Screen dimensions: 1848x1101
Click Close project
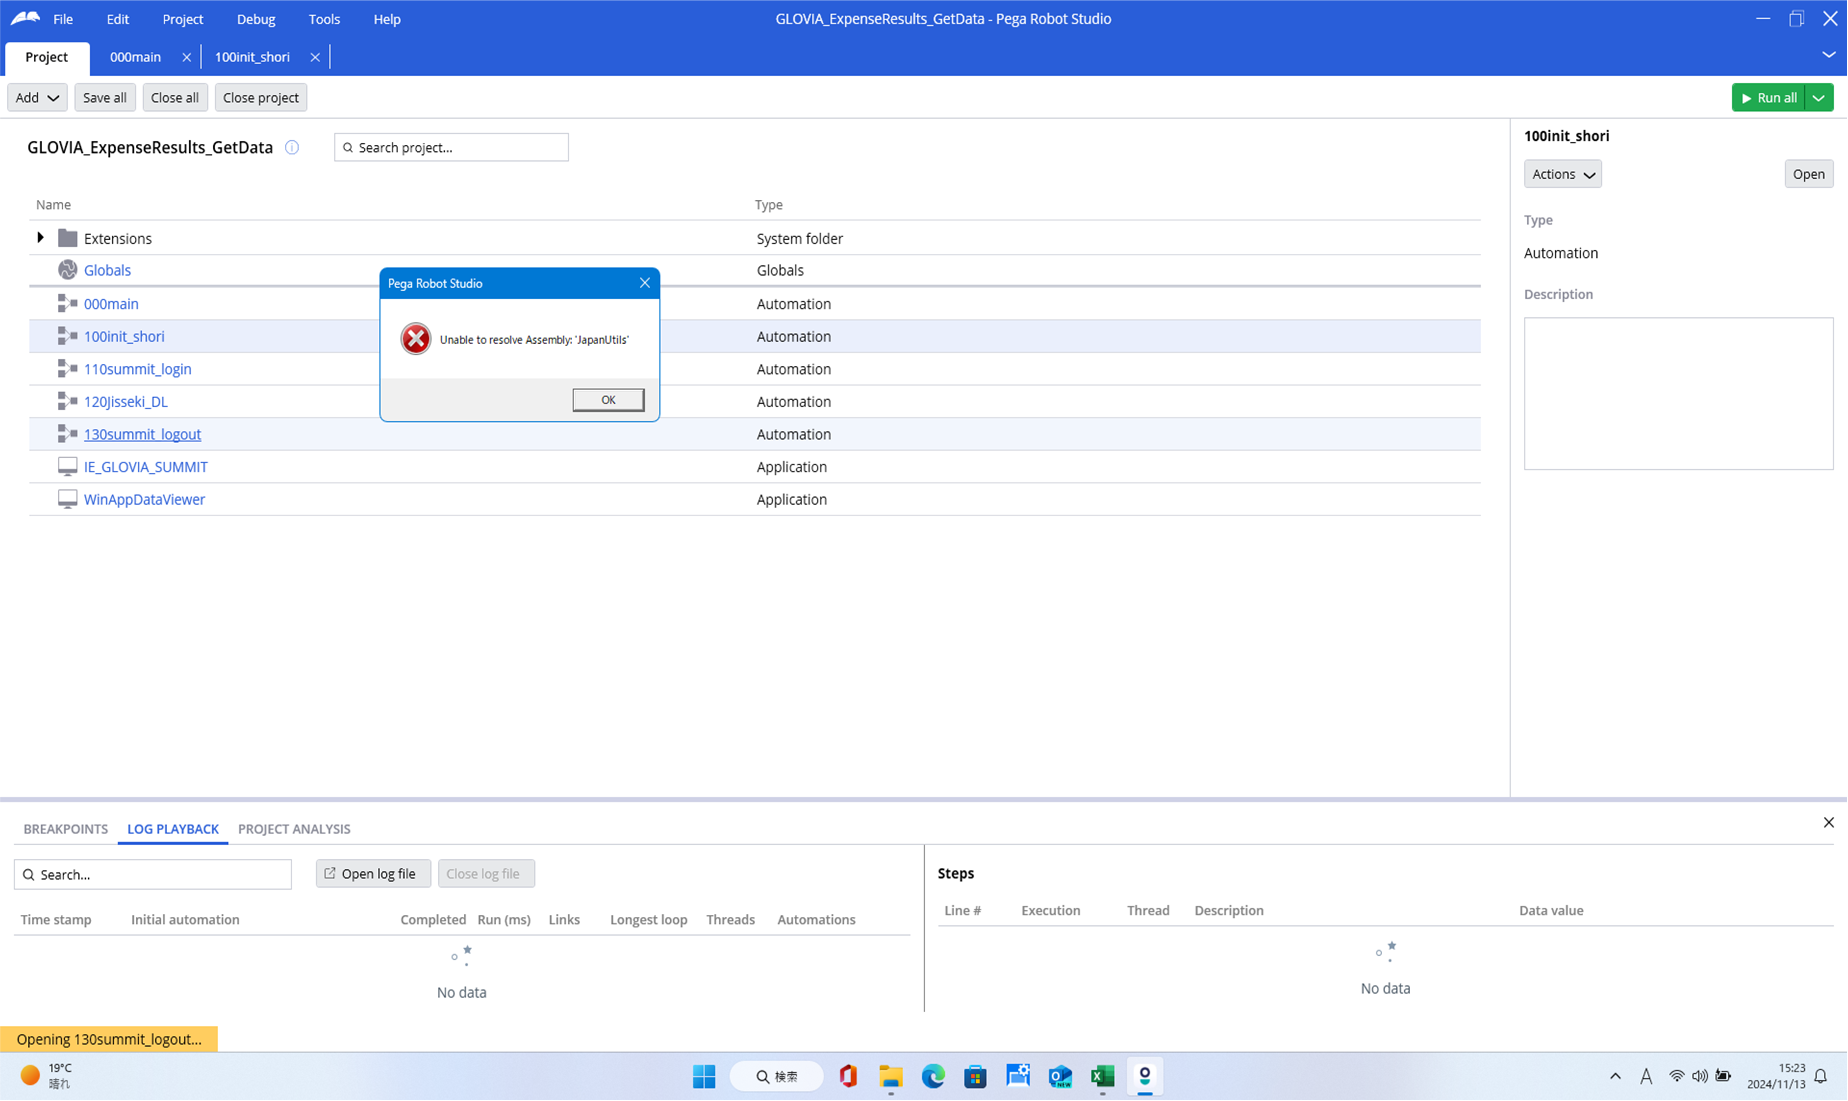click(x=261, y=97)
